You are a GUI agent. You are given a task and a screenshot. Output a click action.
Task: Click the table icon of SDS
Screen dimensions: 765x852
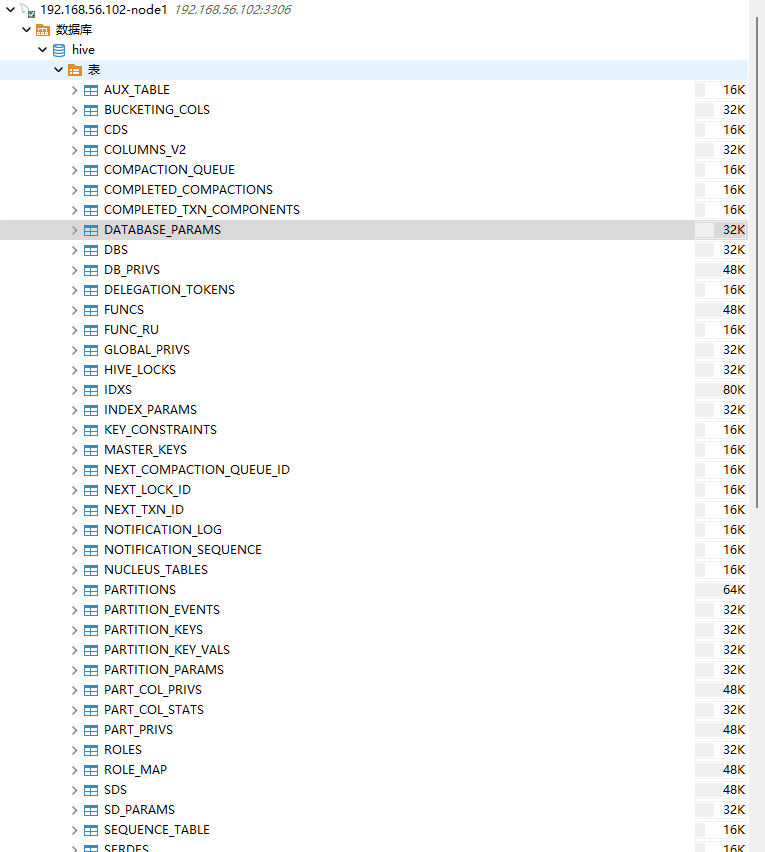point(91,790)
